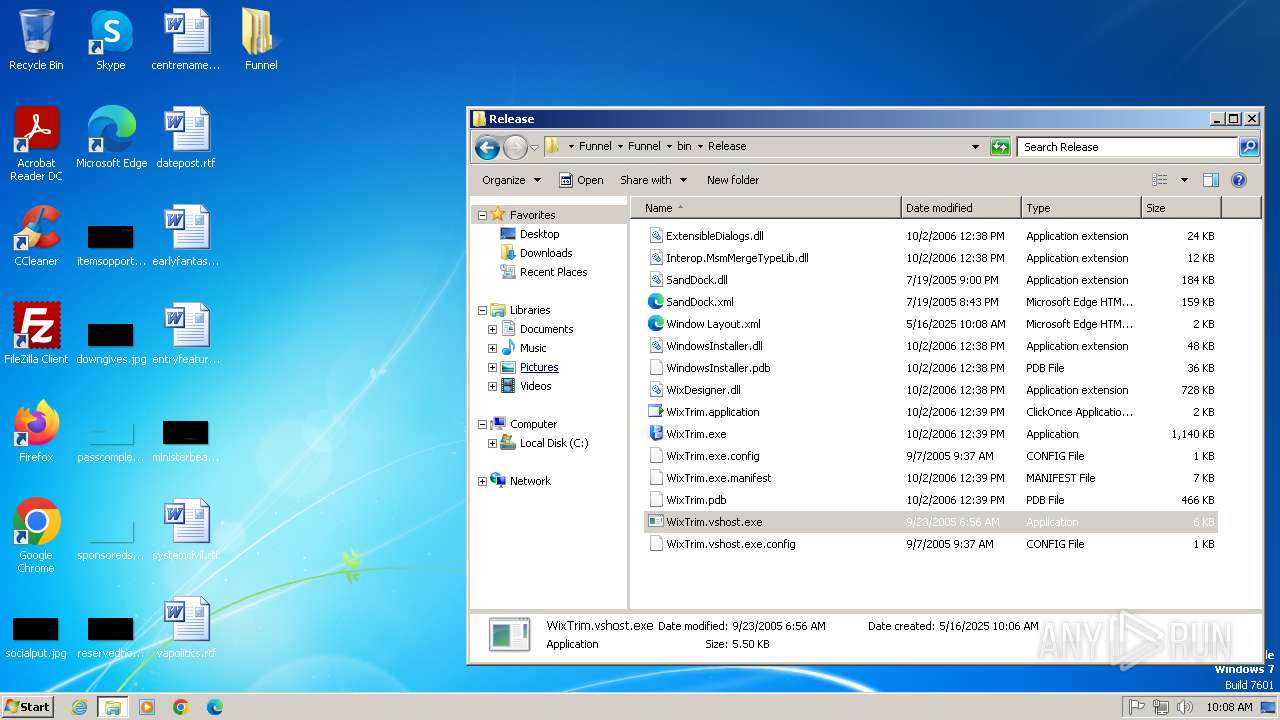Sort by the Type column header
This screenshot has width=1280, height=720.
point(1081,208)
